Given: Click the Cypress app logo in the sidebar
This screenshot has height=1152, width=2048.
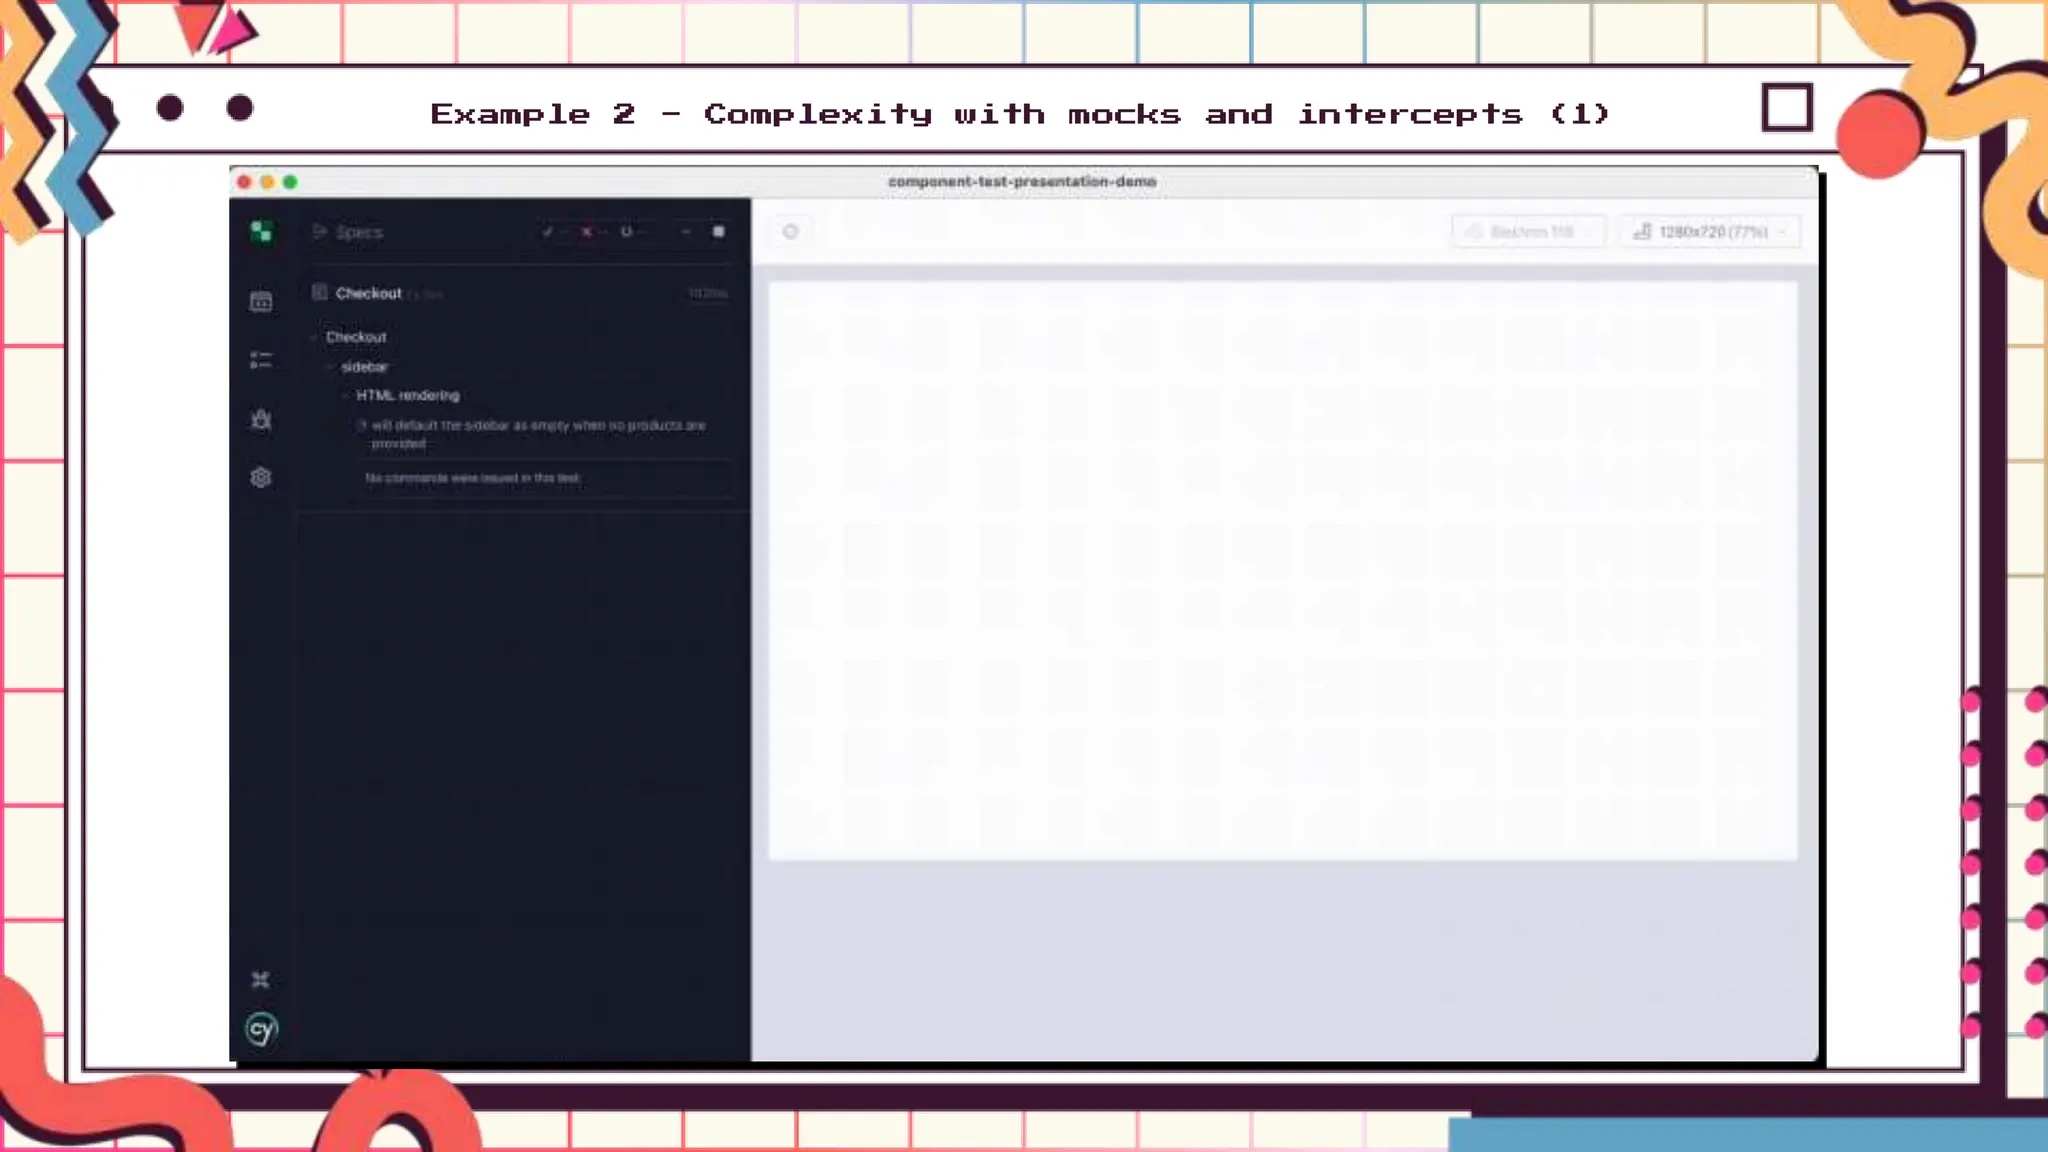Looking at the screenshot, I should (261, 232).
